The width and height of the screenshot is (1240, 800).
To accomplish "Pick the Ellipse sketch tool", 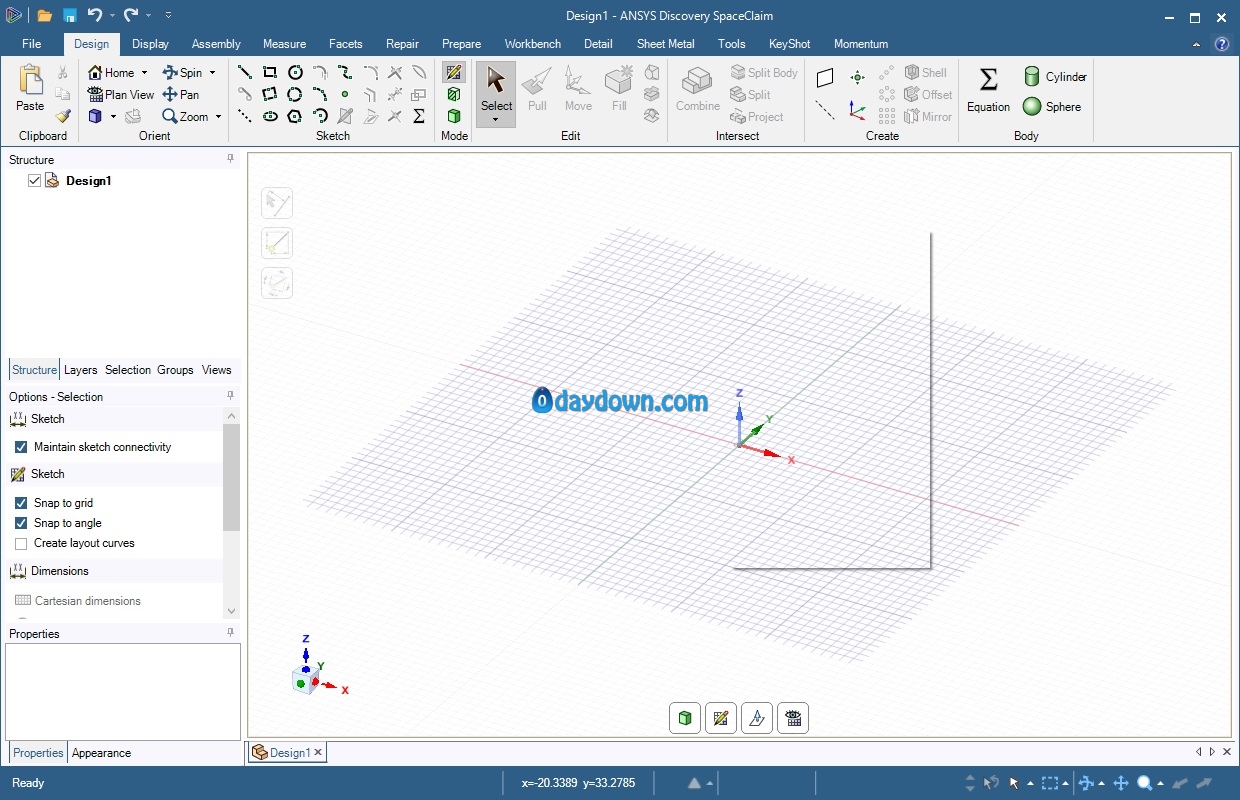I will click(270, 116).
